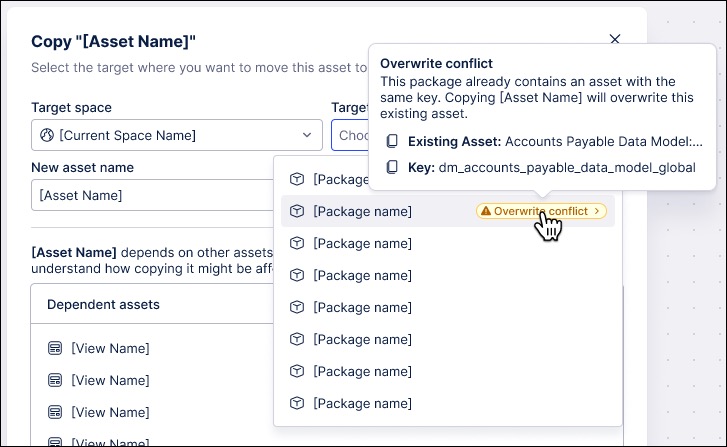
Task: Open the Target package selector field
Action: [349, 135]
